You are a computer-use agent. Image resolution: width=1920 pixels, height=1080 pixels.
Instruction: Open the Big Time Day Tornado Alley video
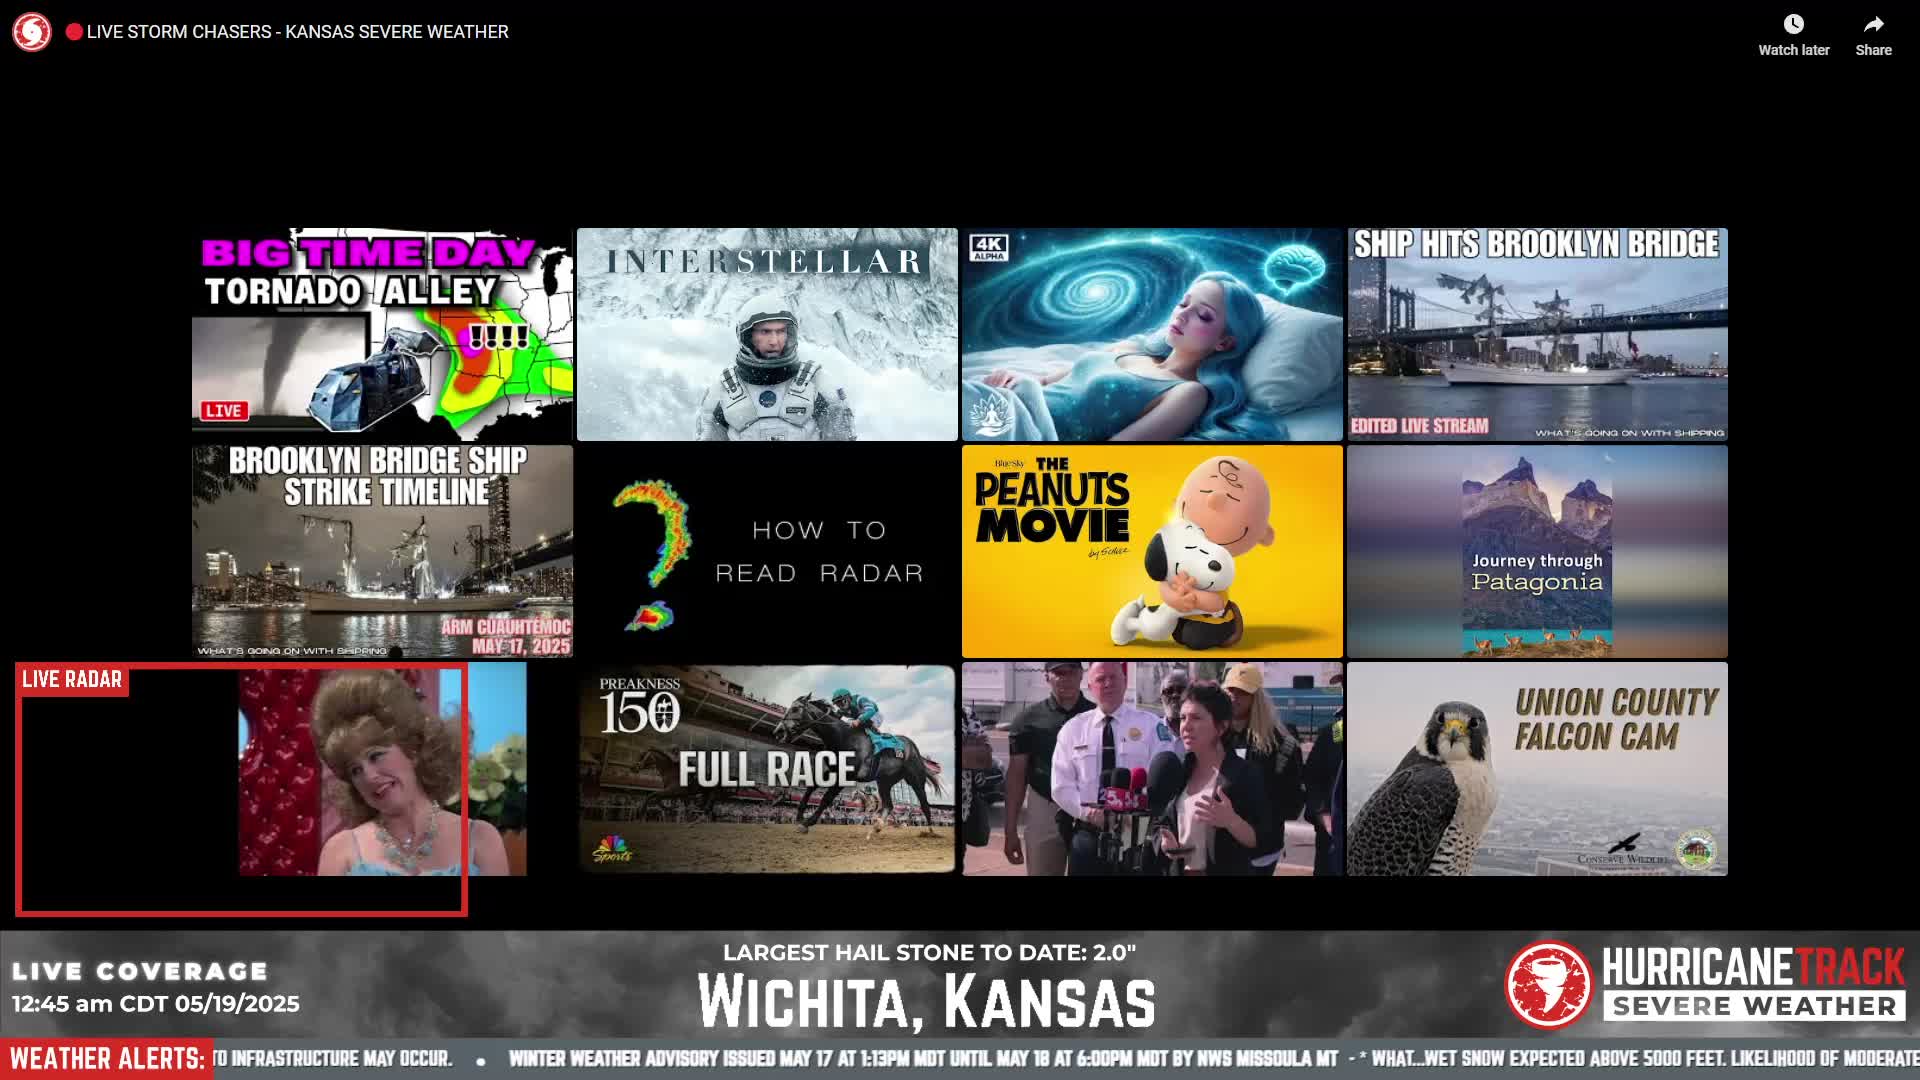click(x=382, y=334)
